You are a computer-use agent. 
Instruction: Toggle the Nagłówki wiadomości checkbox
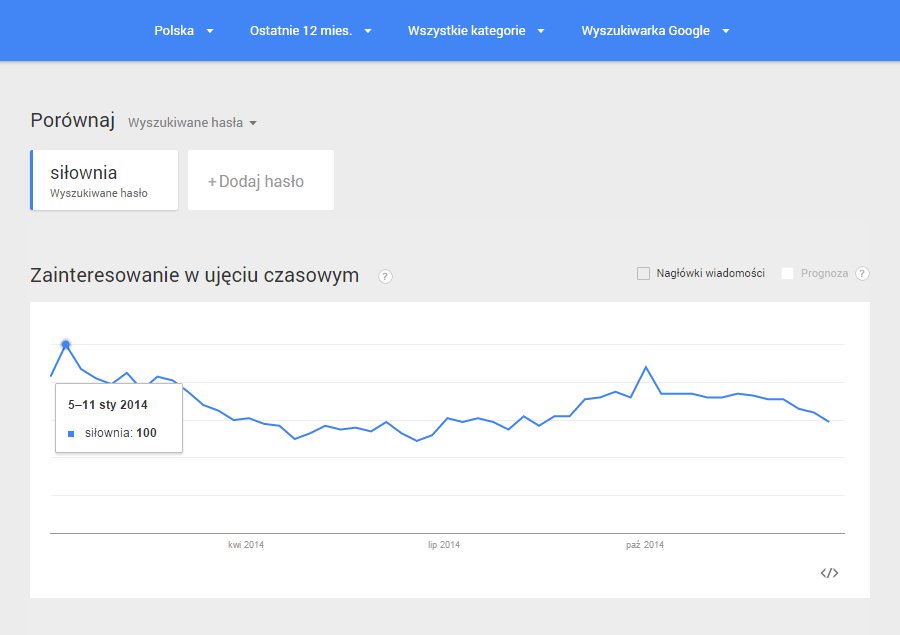pyautogui.click(x=643, y=273)
